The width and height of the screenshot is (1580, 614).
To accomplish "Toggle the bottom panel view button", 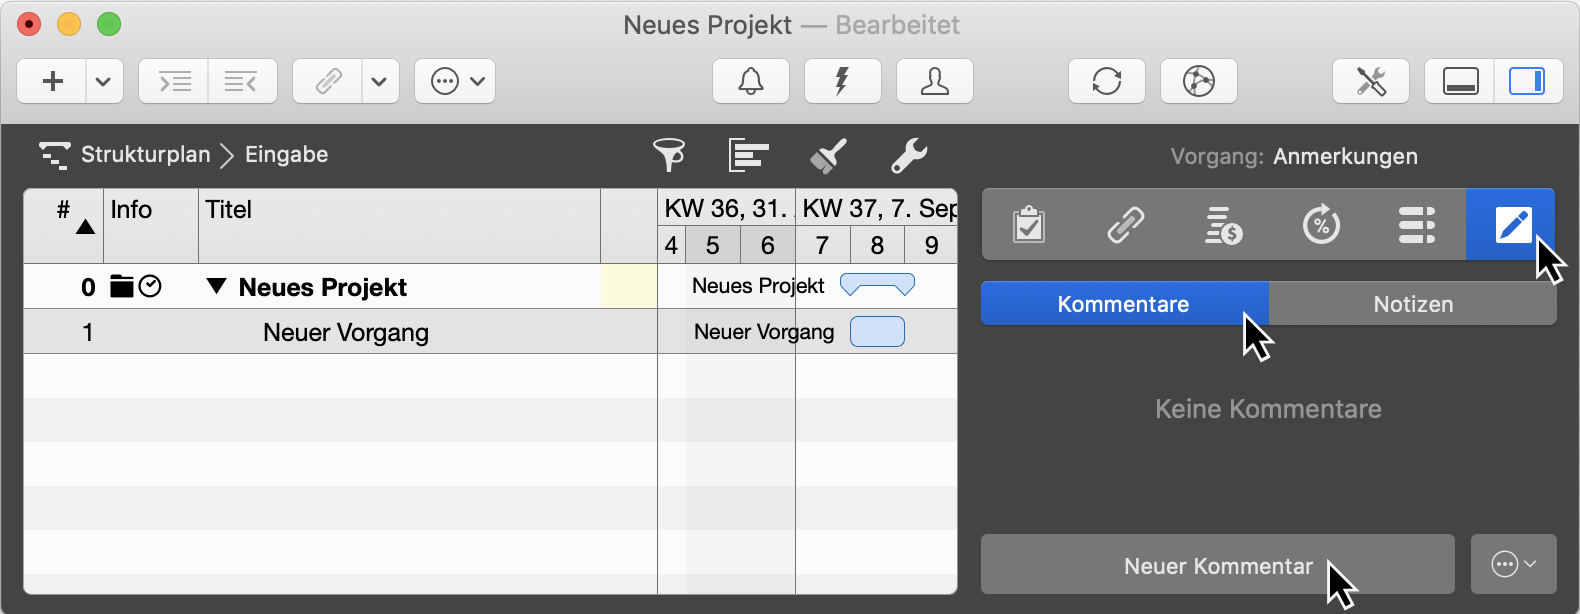I will [1460, 81].
